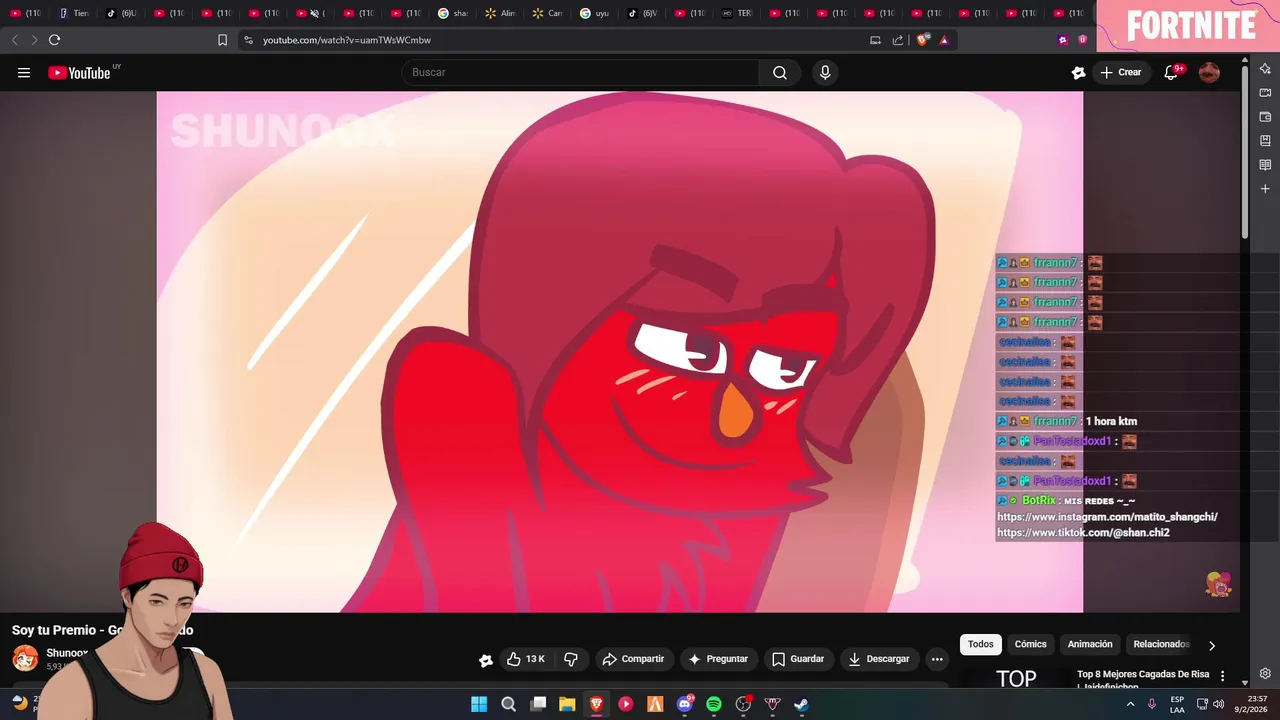This screenshot has height=720, width=1280.
Task: Save video with Guardar button
Action: pyautogui.click(x=798, y=659)
